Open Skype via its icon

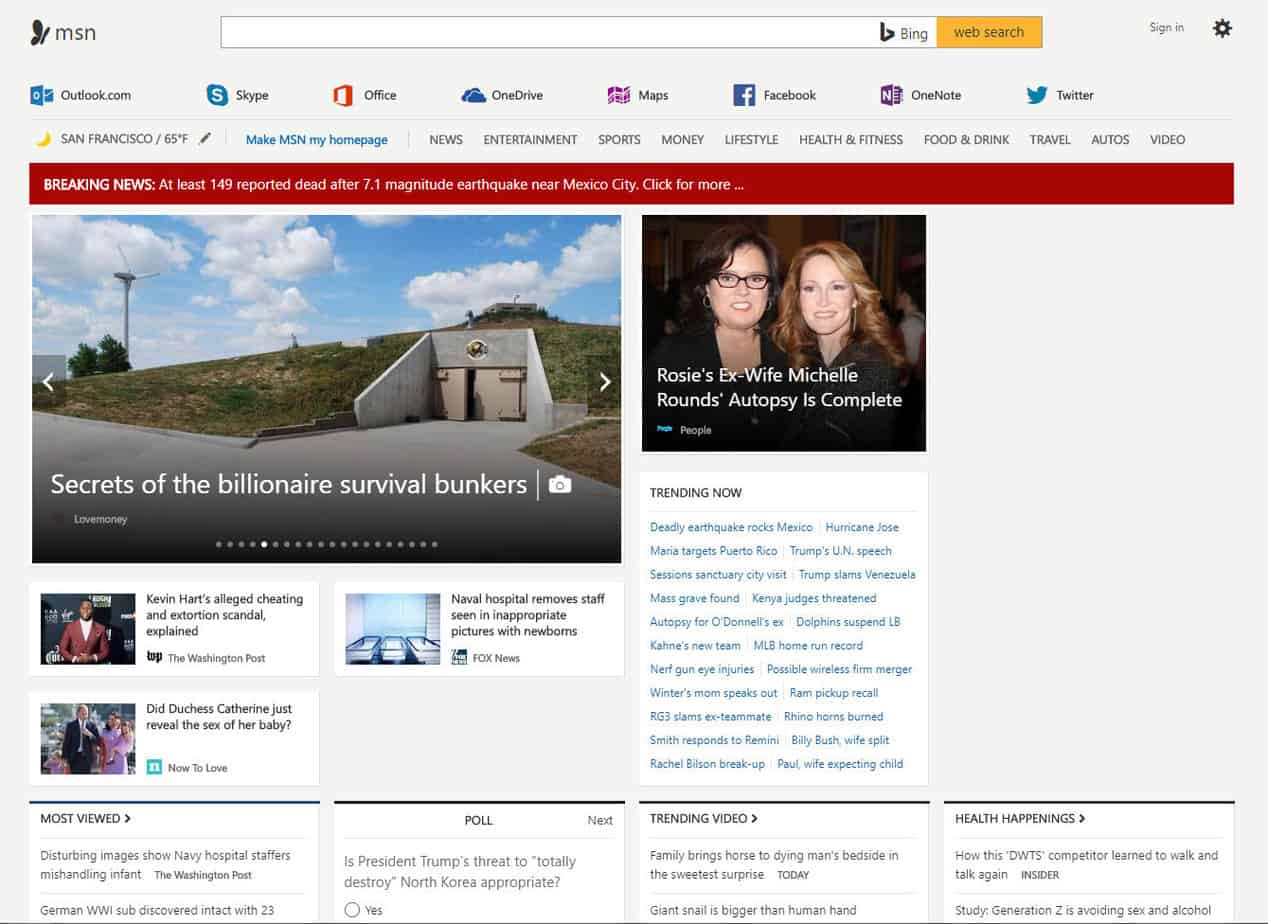coord(217,96)
